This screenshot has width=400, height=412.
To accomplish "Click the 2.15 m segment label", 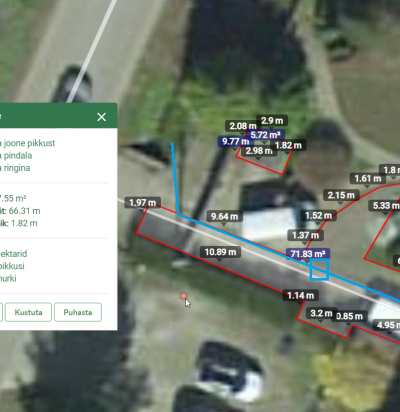I will pos(341,195).
